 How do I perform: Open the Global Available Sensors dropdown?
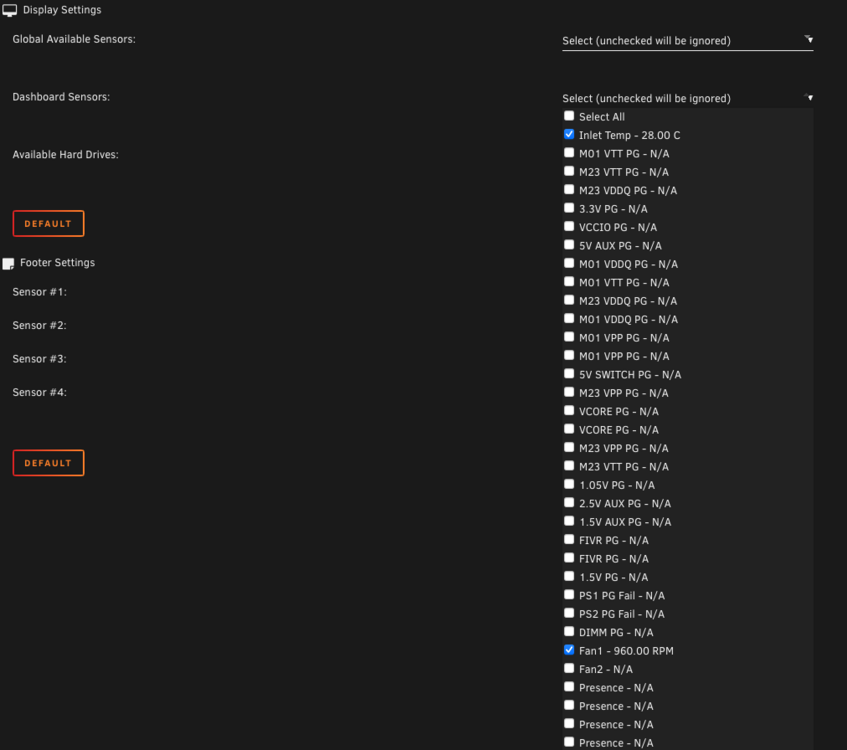click(687, 41)
